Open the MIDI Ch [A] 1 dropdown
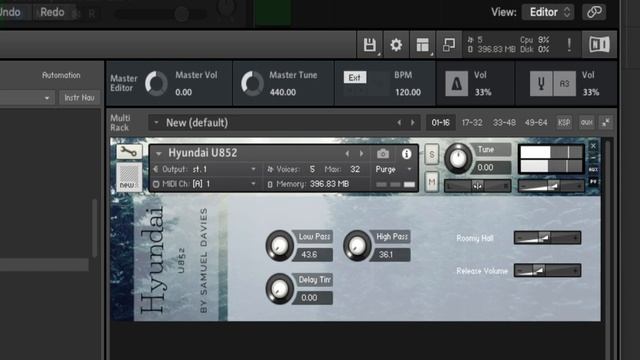This screenshot has width=640, height=360. (x=253, y=184)
